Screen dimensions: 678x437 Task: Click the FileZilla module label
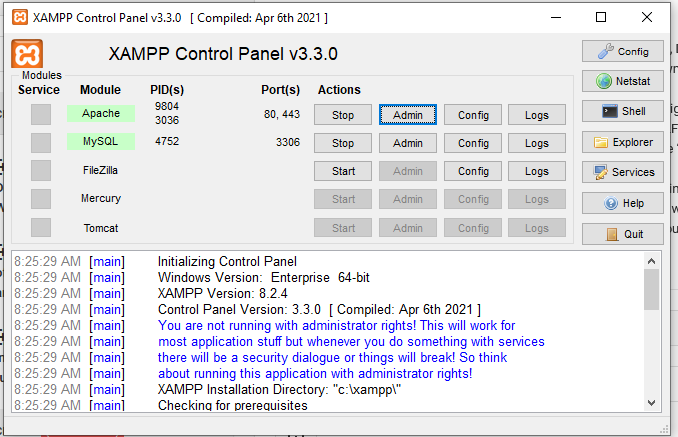pyautogui.click(x=100, y=170)
